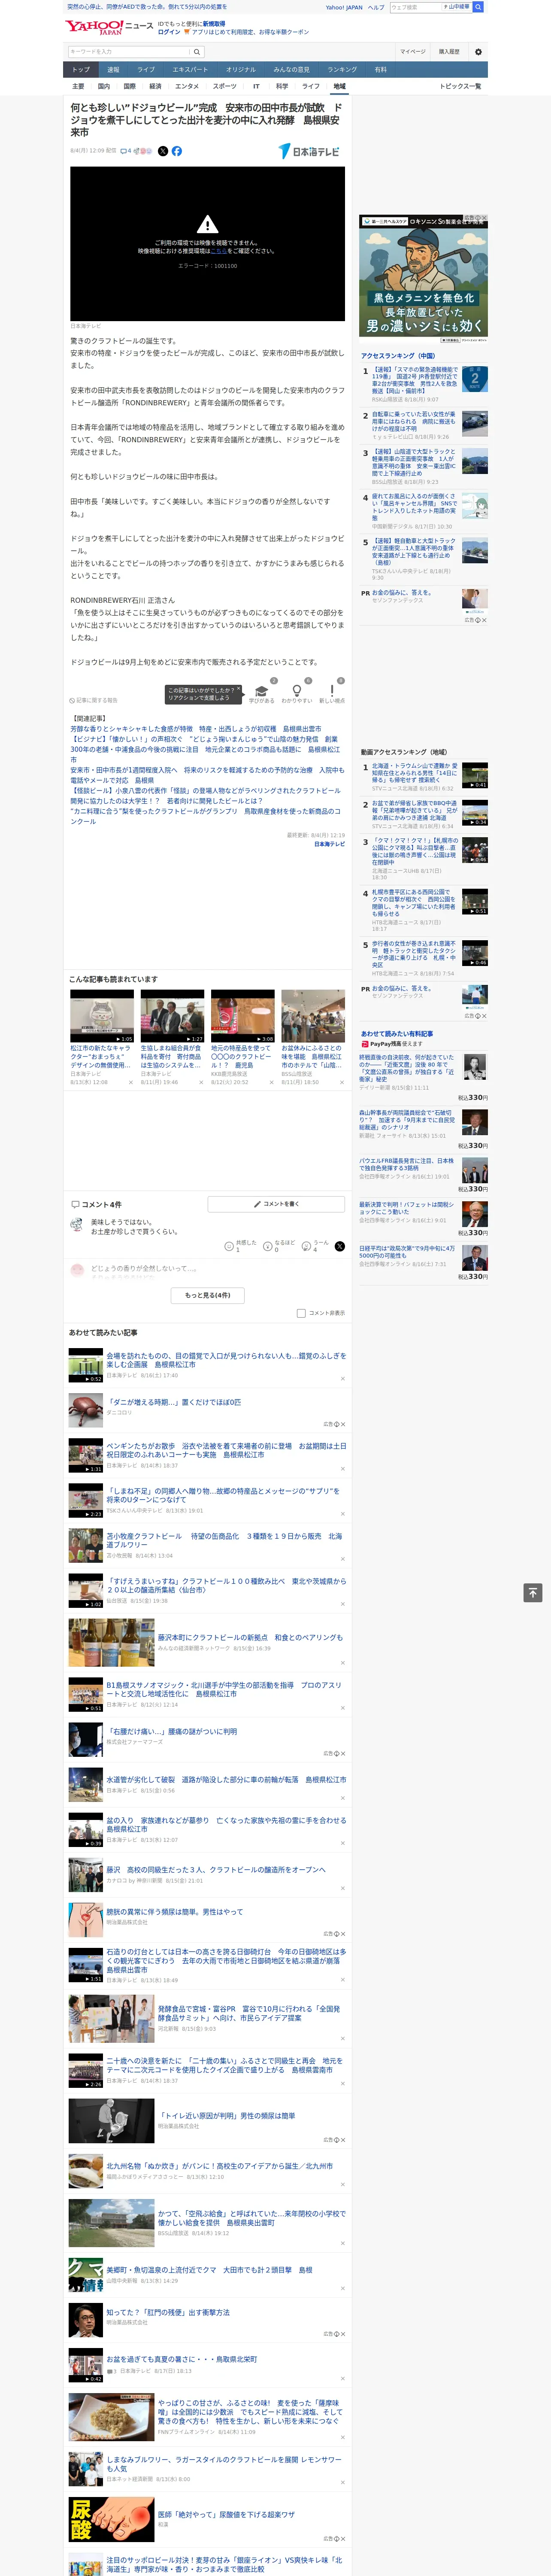This screenshot has height=2576, width=551.
Task: Click the ウェブ検索 input field
Action: (x=415, y=7)
